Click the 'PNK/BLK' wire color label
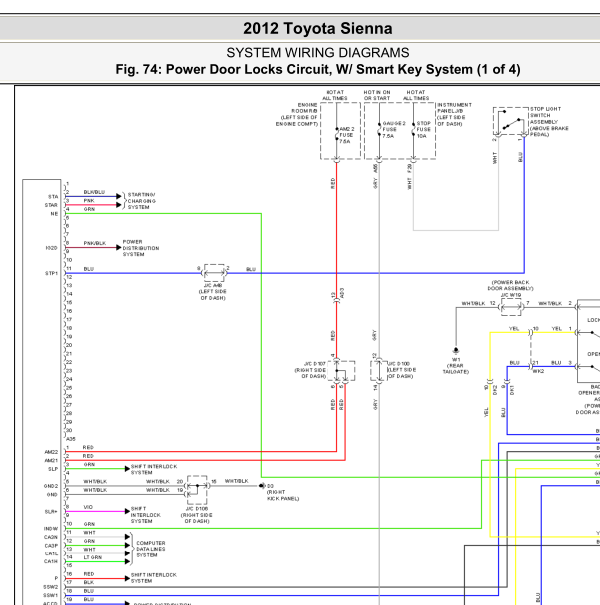The height and width of the screenshot is (605, 600). pos(95,243)
